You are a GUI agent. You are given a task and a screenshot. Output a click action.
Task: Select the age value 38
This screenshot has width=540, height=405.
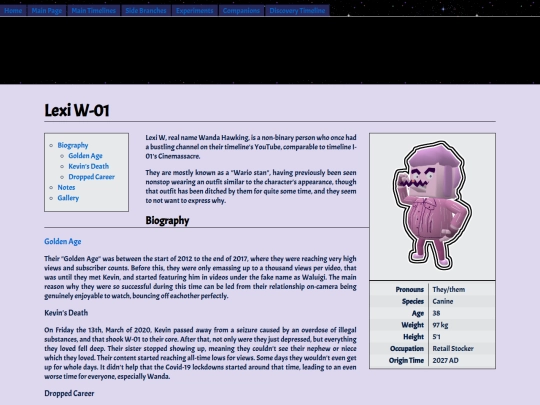coord(436,313)
